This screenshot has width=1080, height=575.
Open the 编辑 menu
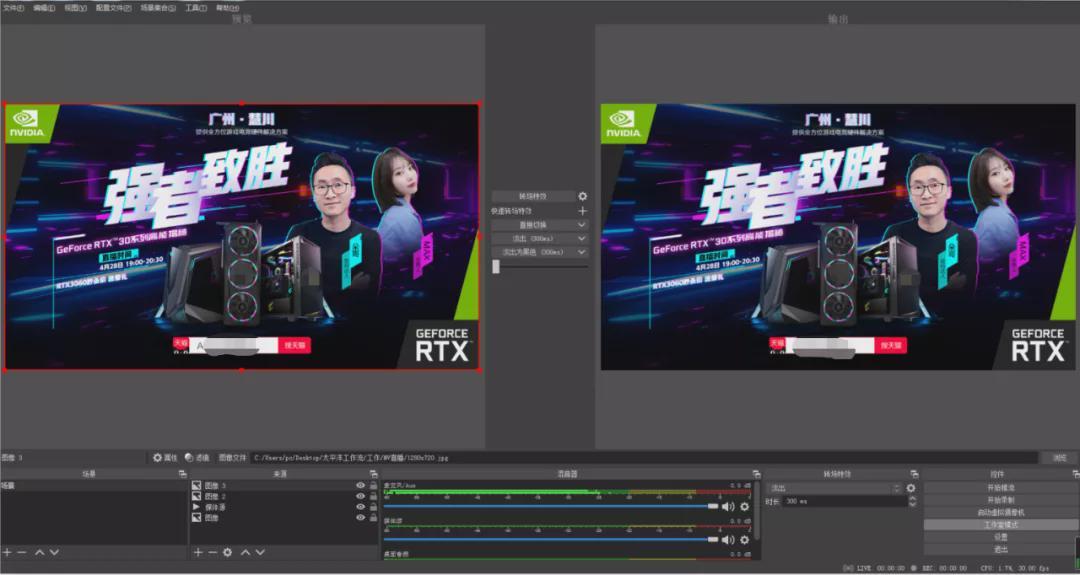(44, 8)
